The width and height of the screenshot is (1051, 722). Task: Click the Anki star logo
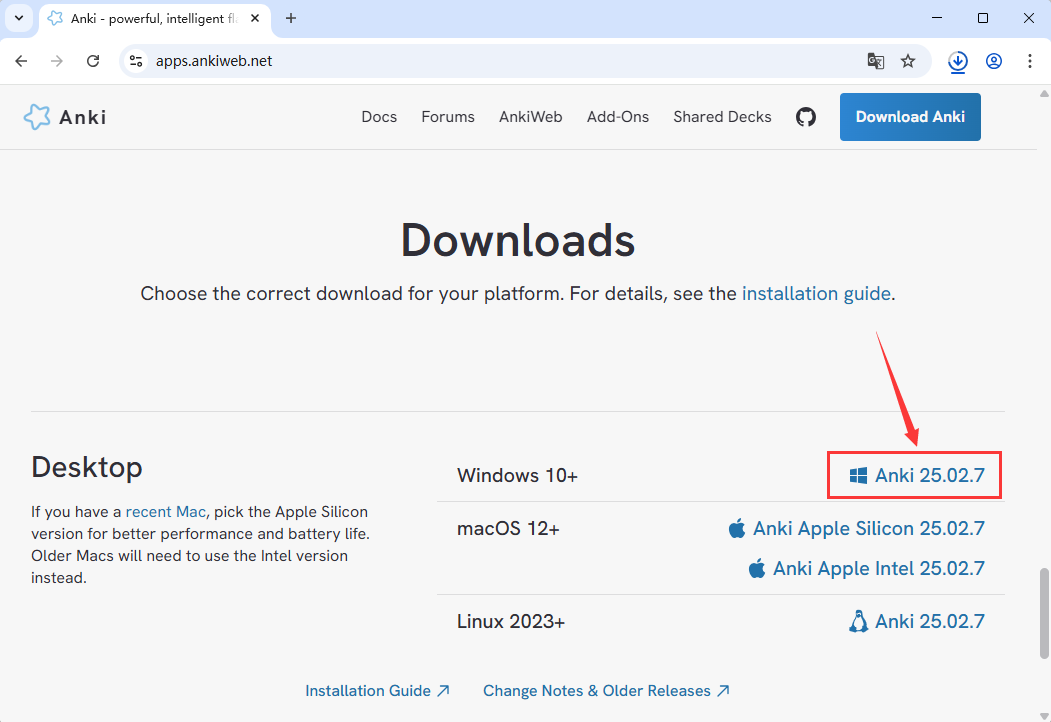(x=37, y=117)
